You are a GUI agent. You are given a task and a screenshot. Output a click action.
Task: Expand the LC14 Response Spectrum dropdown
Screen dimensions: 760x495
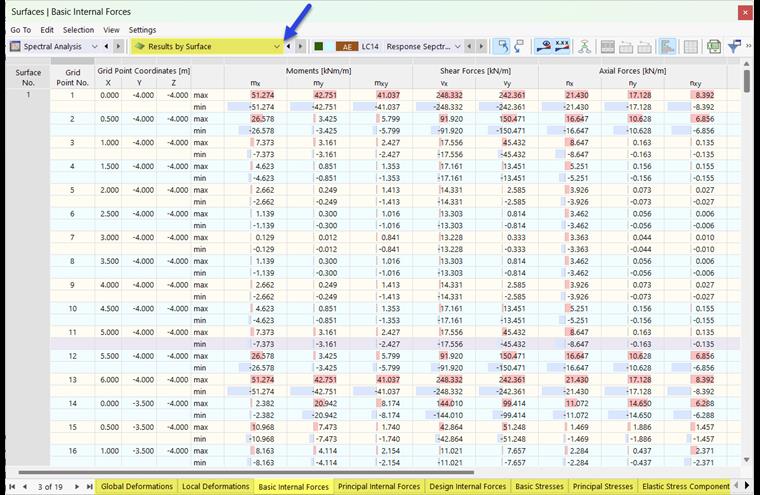458,47
